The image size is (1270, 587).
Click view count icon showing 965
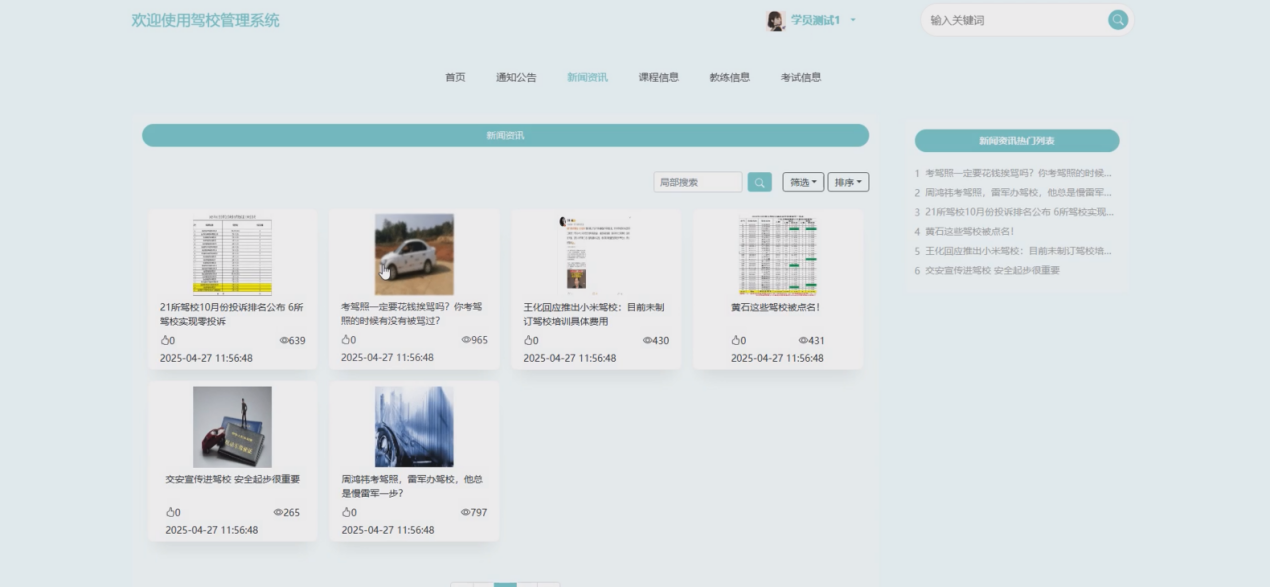coord(466,340)
